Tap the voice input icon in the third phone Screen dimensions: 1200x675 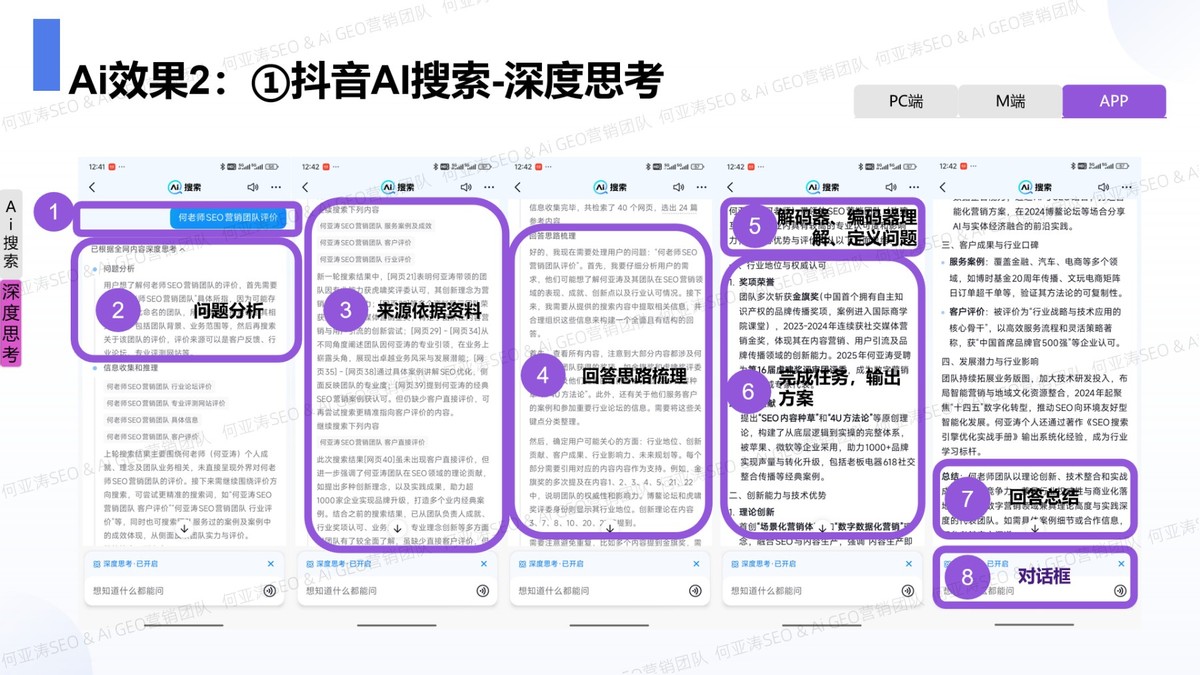[x=696, y=591]
